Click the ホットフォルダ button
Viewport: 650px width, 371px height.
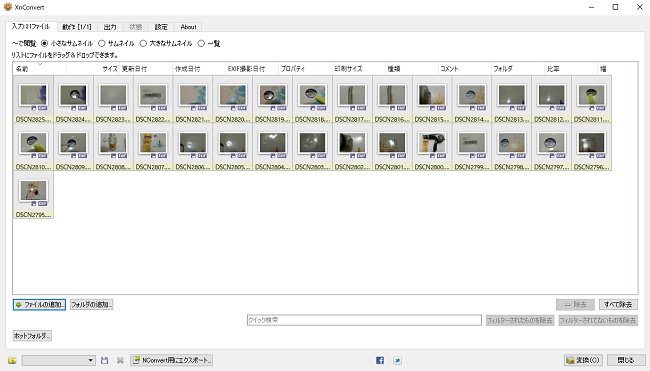32,336
